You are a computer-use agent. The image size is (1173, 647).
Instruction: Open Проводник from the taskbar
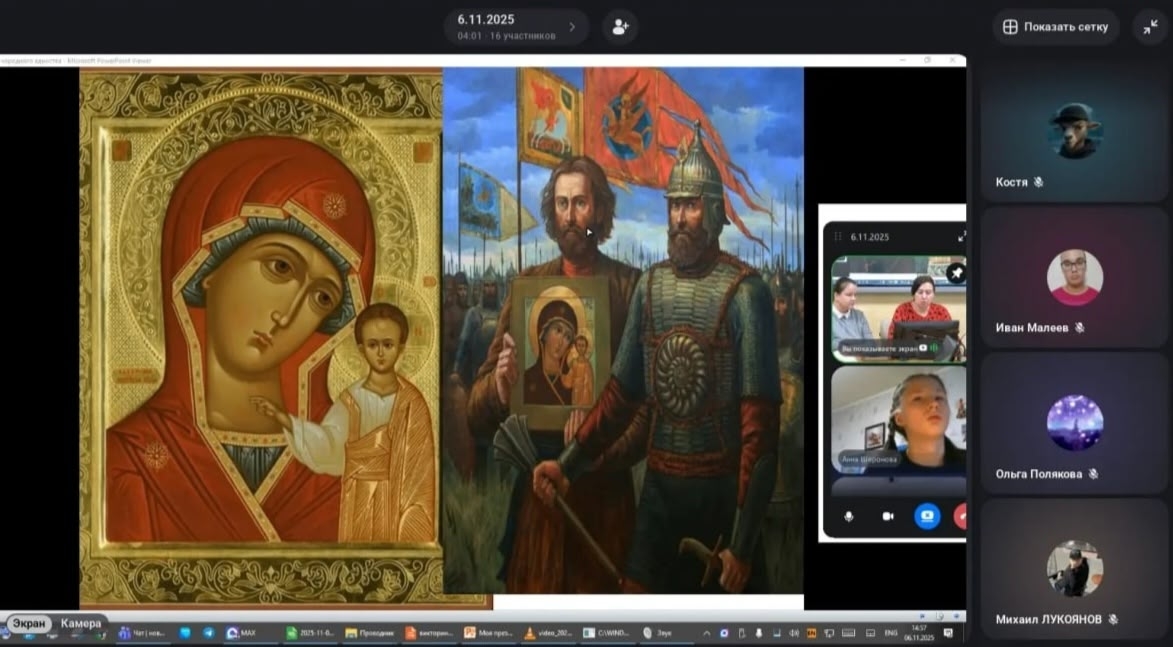click(x=369, y=633)
